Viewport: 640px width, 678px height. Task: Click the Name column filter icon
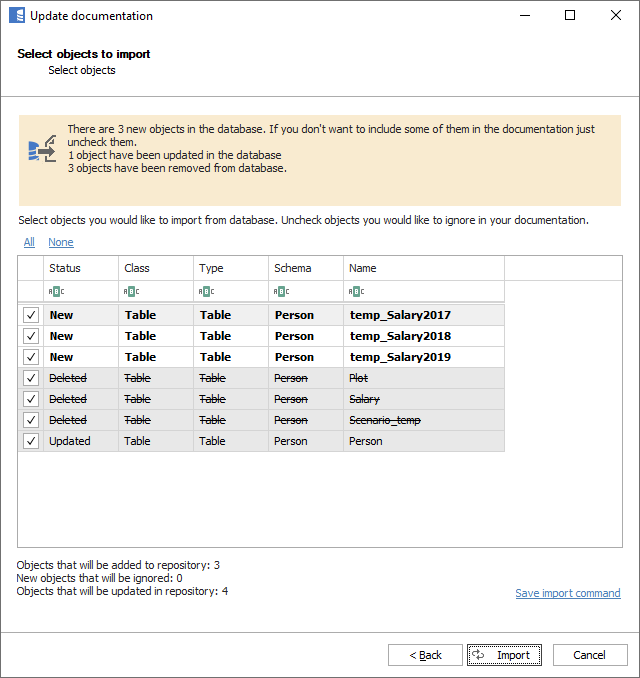pos(356,292)
